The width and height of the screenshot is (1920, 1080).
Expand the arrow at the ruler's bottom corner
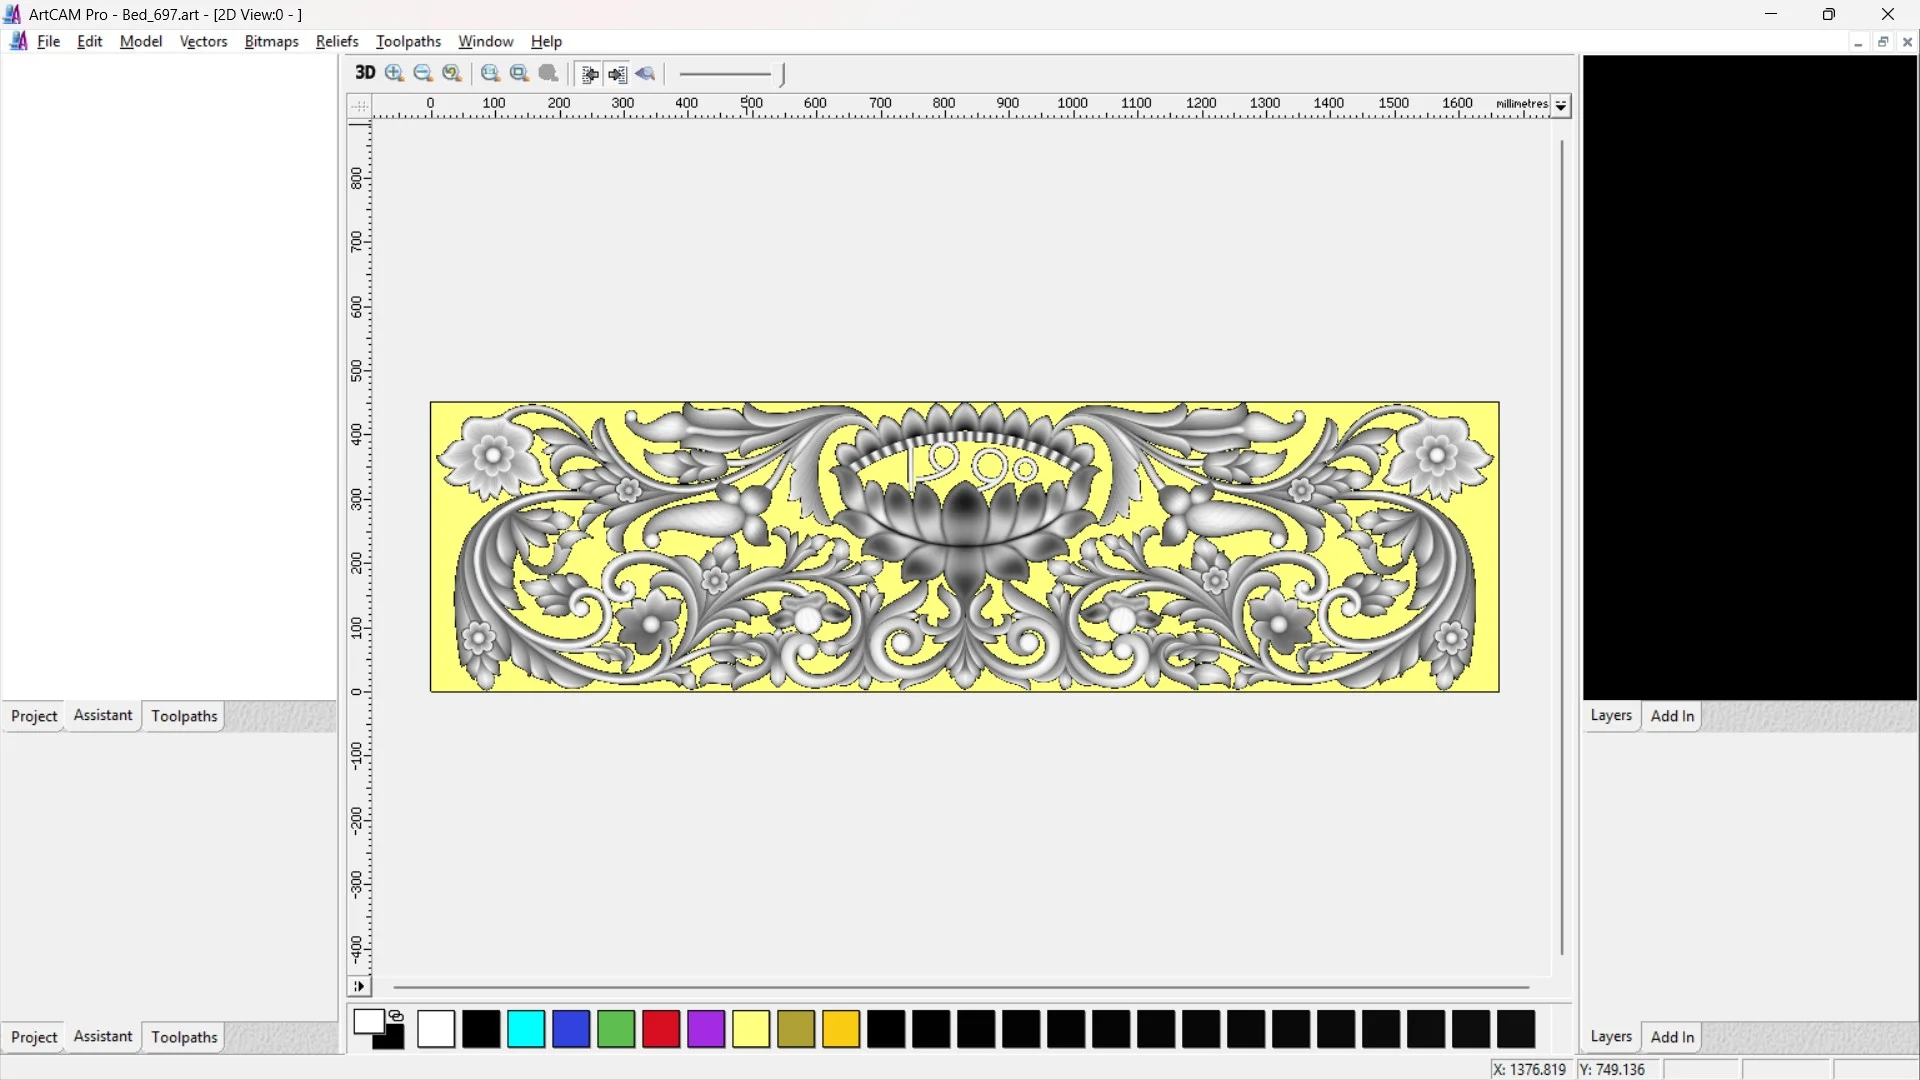click(359, 987)
